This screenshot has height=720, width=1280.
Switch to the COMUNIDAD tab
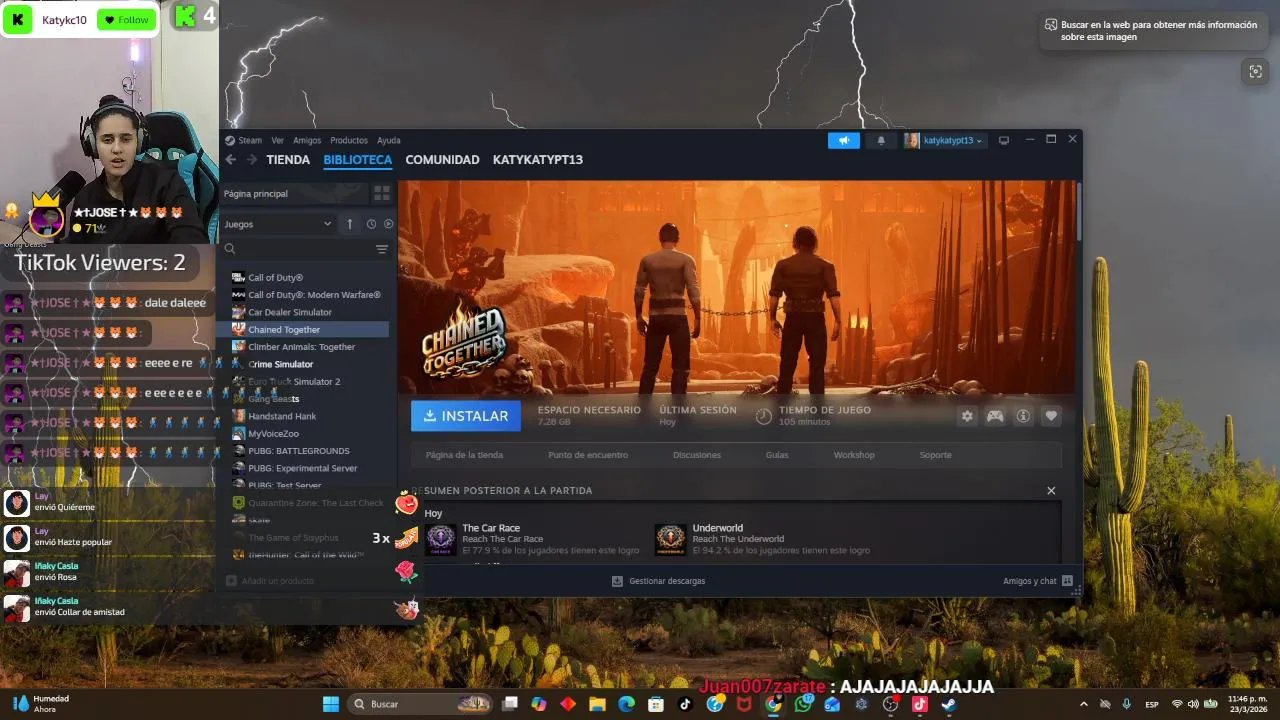pos(442,160)
